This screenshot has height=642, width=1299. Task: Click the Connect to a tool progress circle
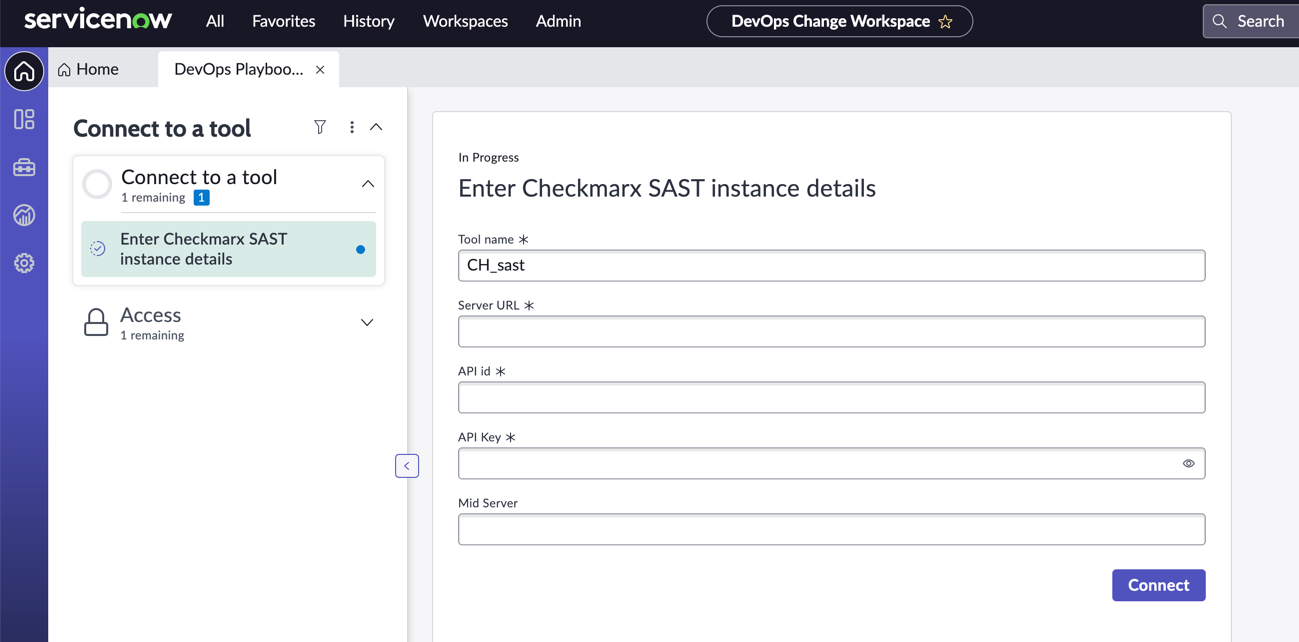(97, 184)
